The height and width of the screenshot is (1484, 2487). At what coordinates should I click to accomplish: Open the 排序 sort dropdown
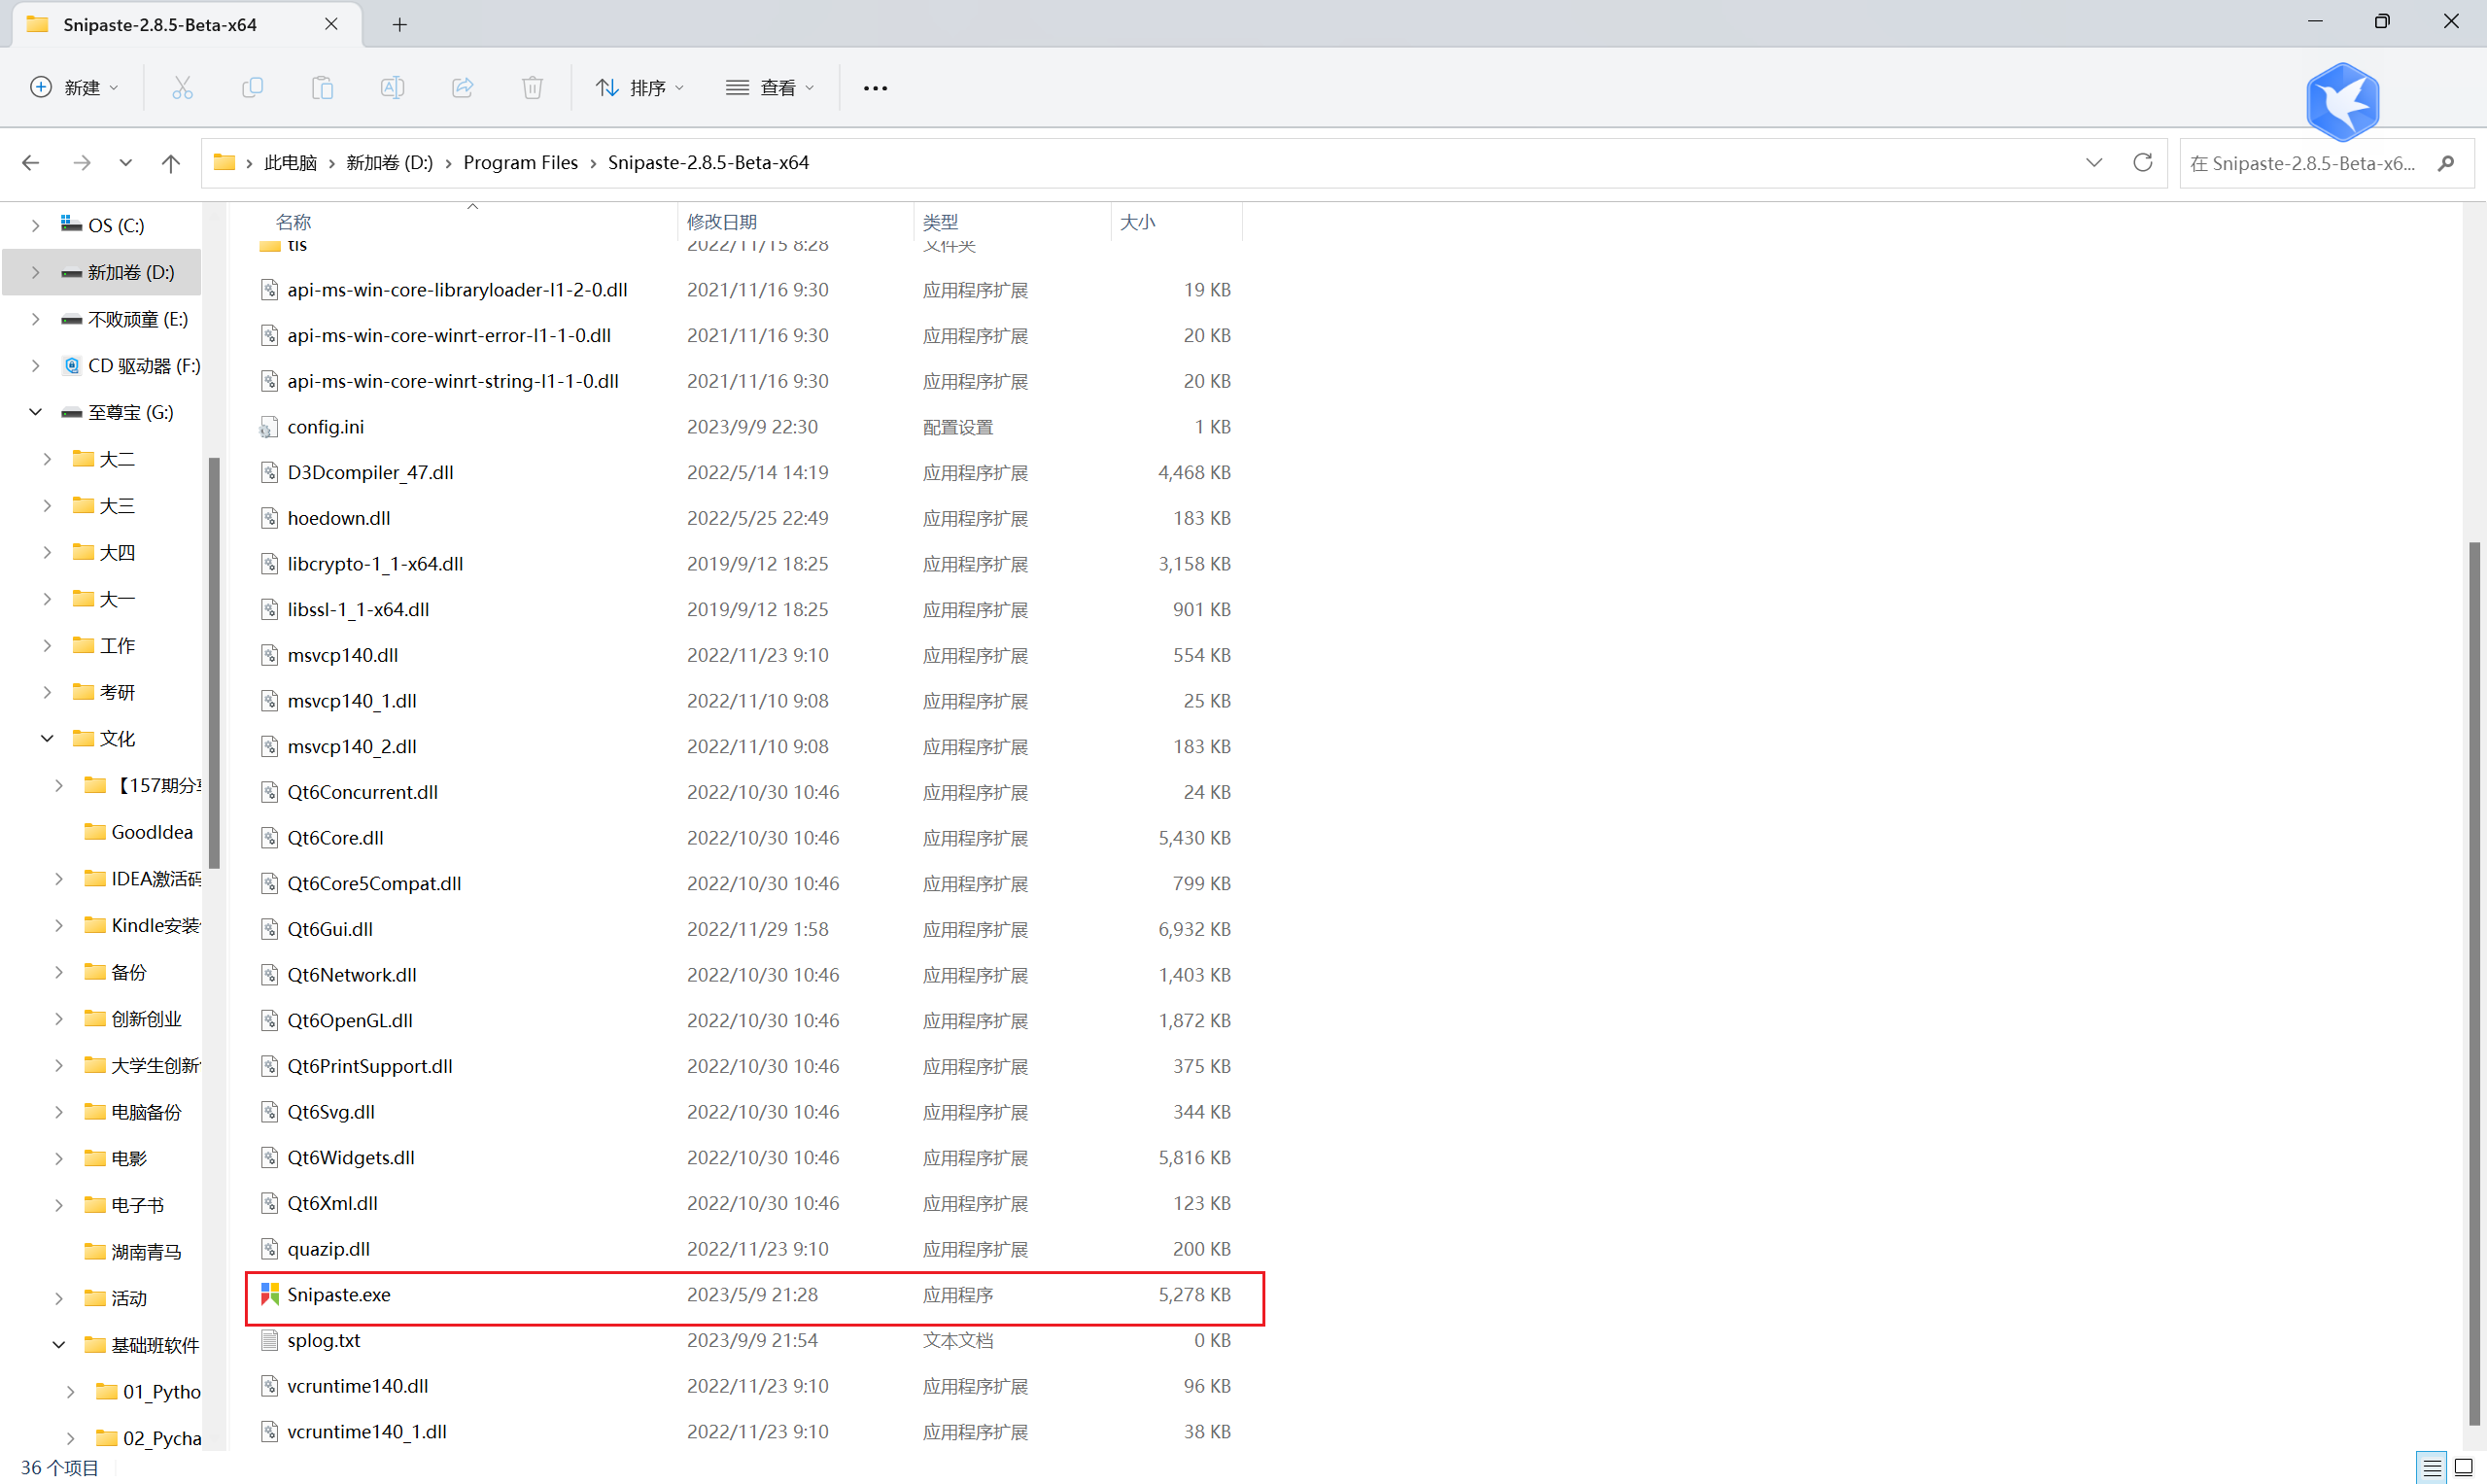click(x=640, y=88)
